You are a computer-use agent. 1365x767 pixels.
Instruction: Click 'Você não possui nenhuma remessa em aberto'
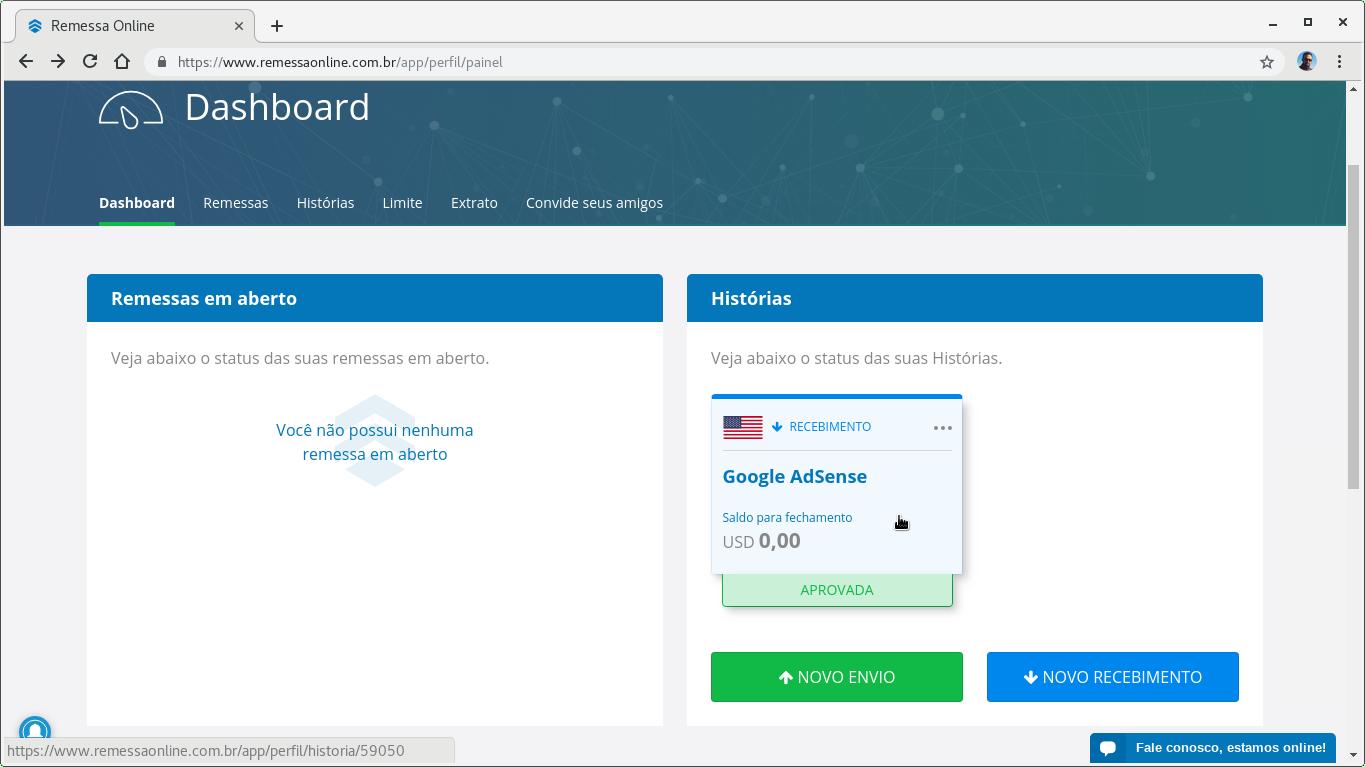coord(375,442)
